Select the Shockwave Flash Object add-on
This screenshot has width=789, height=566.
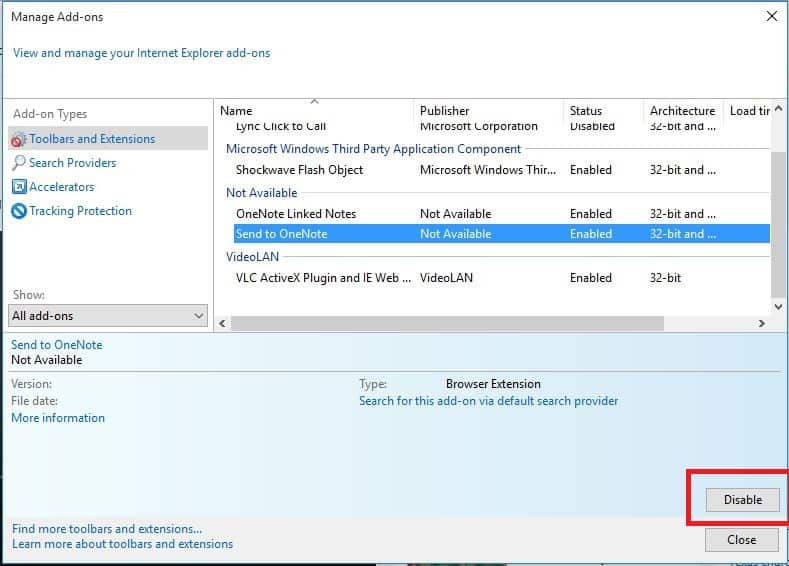tap(502, 170)
